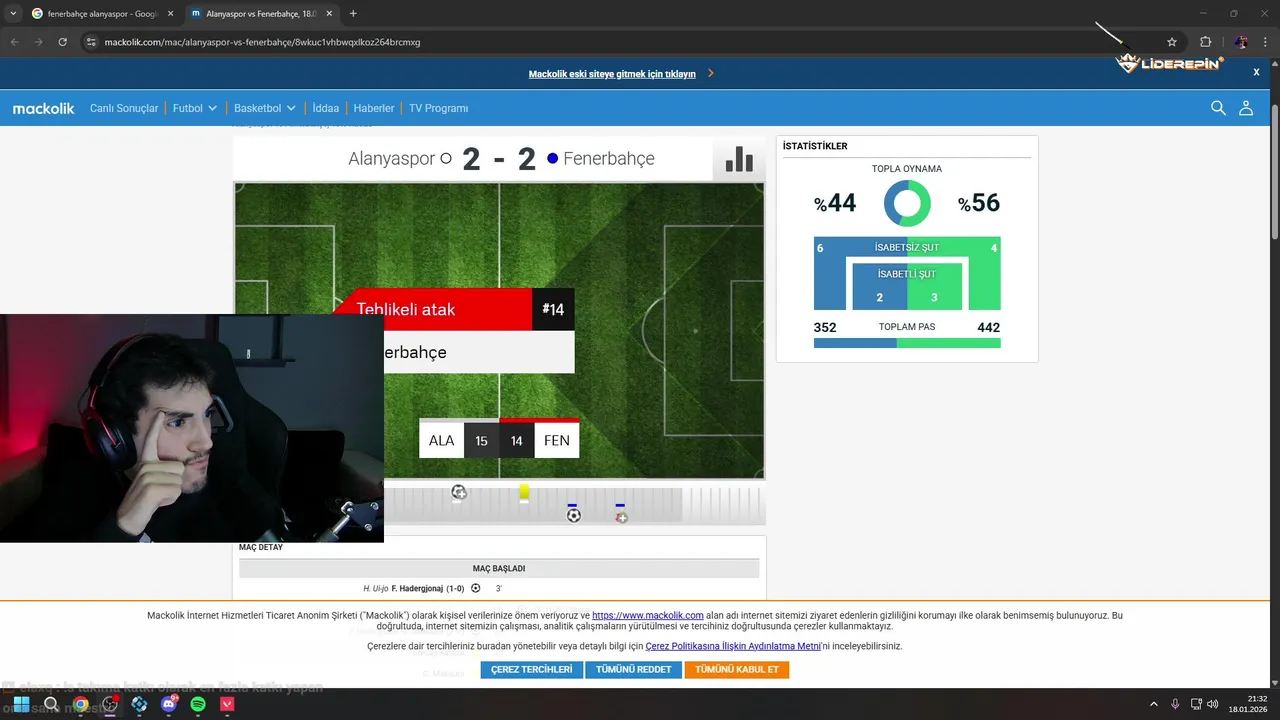The width and height of the screenshot is (1280, 720).
Task: Click the Fenerbahçe football goal marker
Action: [573, 515]
